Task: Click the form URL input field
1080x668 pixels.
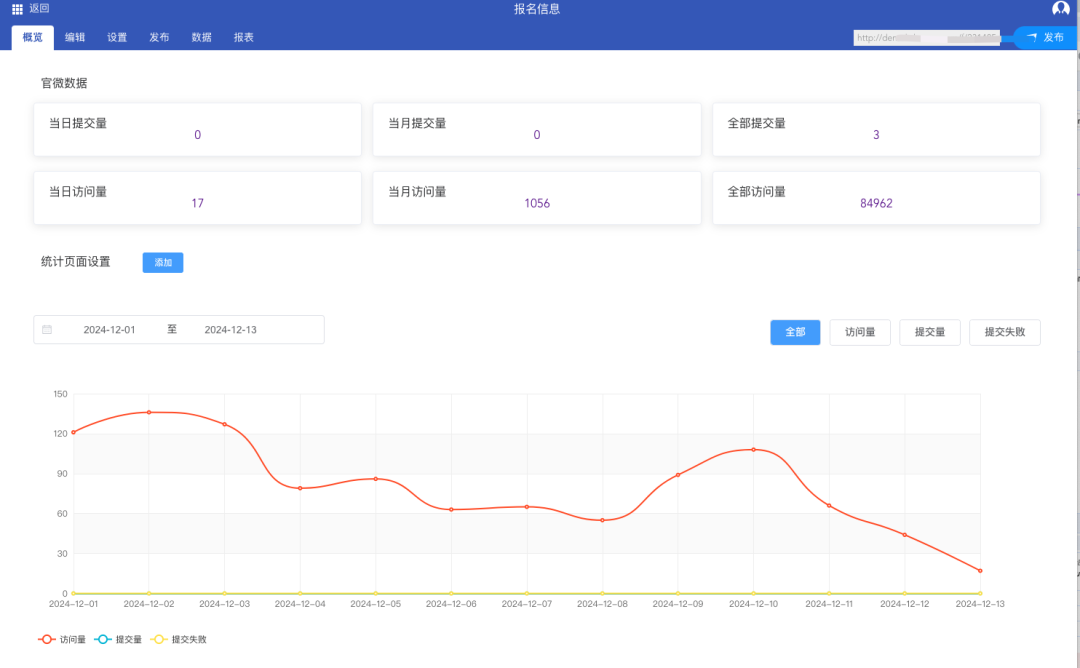Action: pos(930,38)
